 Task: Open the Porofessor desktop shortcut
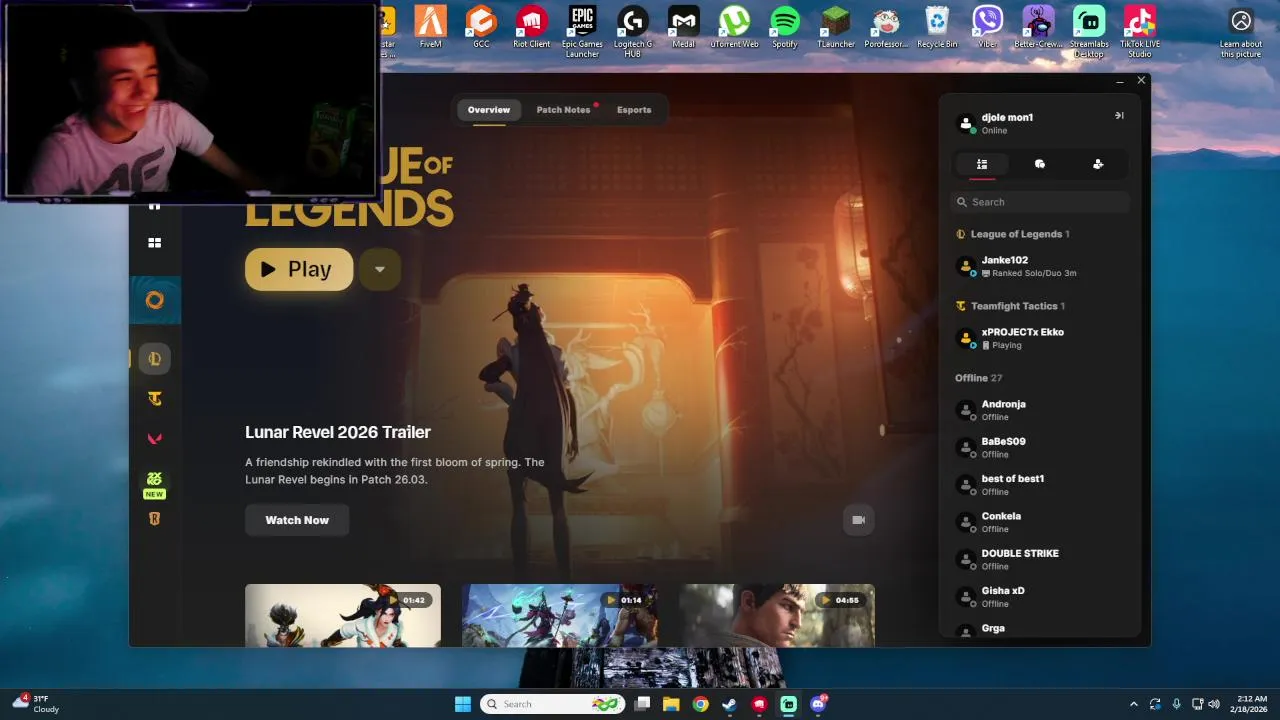[886, 28]
